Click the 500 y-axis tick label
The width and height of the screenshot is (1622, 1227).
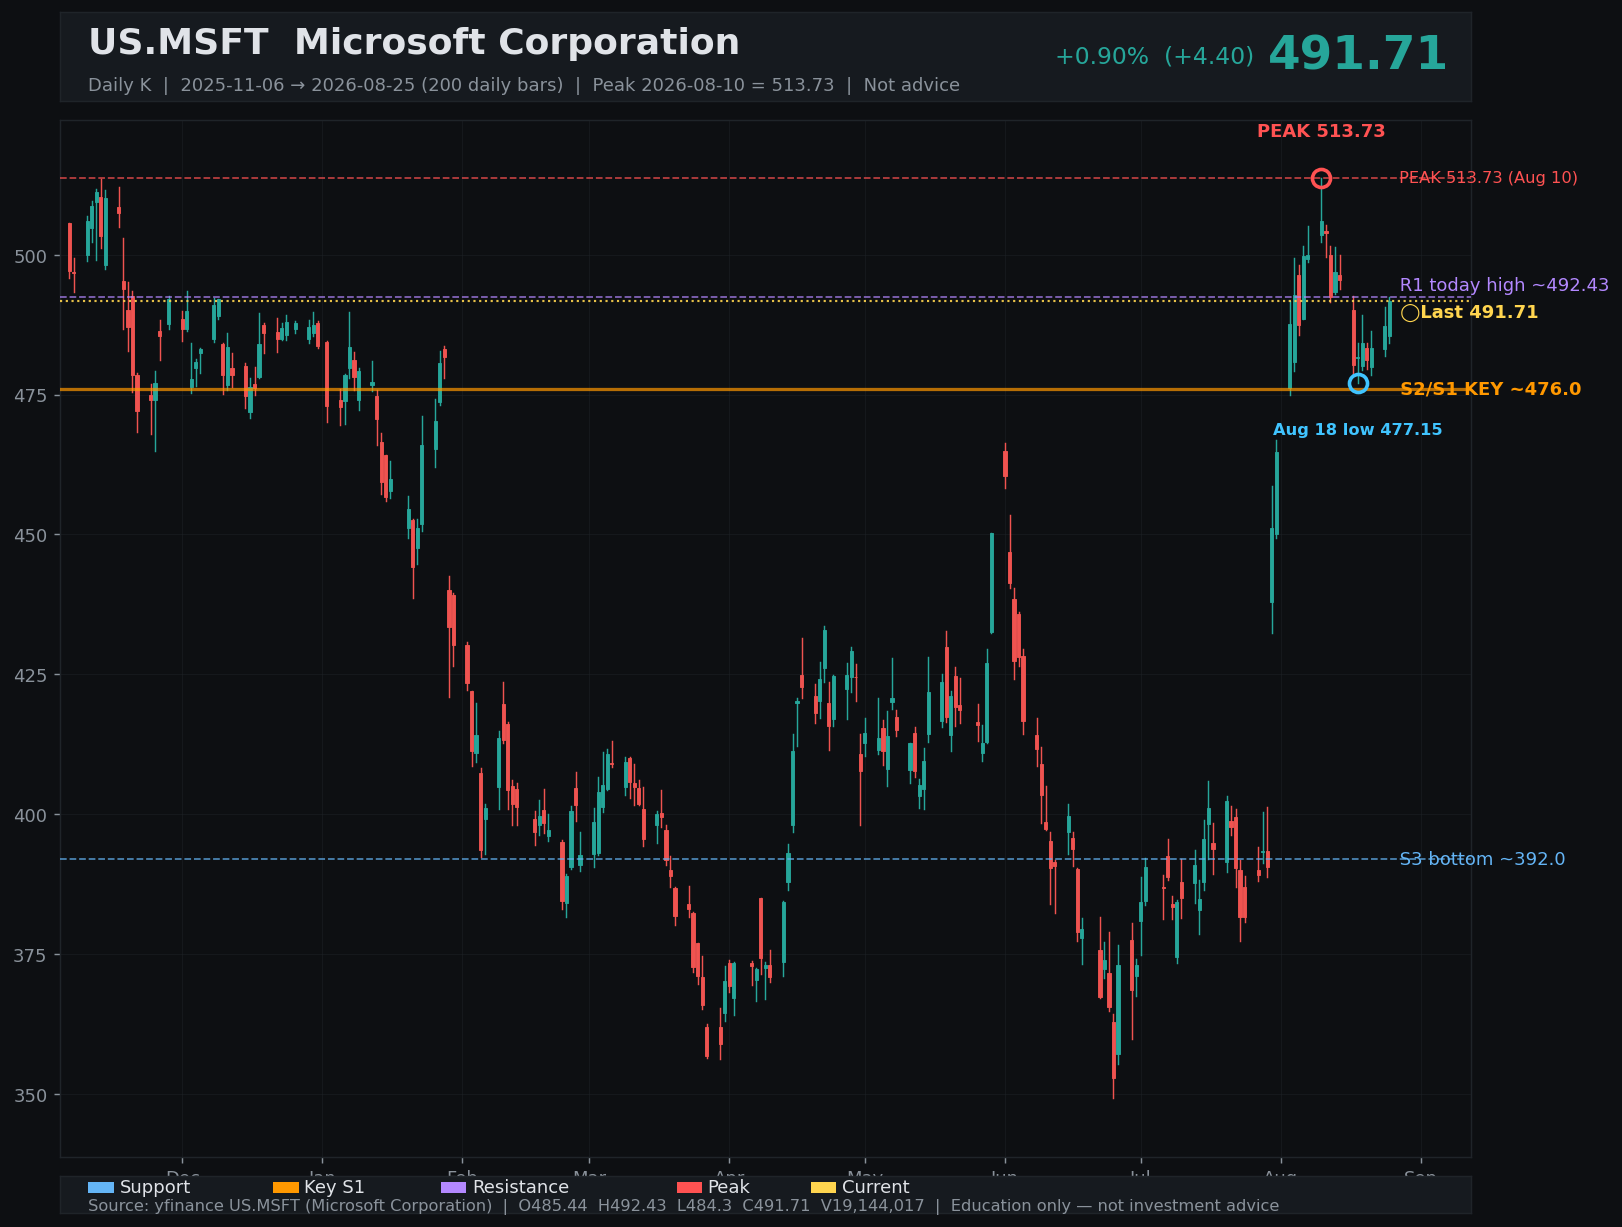click(31, 256)
